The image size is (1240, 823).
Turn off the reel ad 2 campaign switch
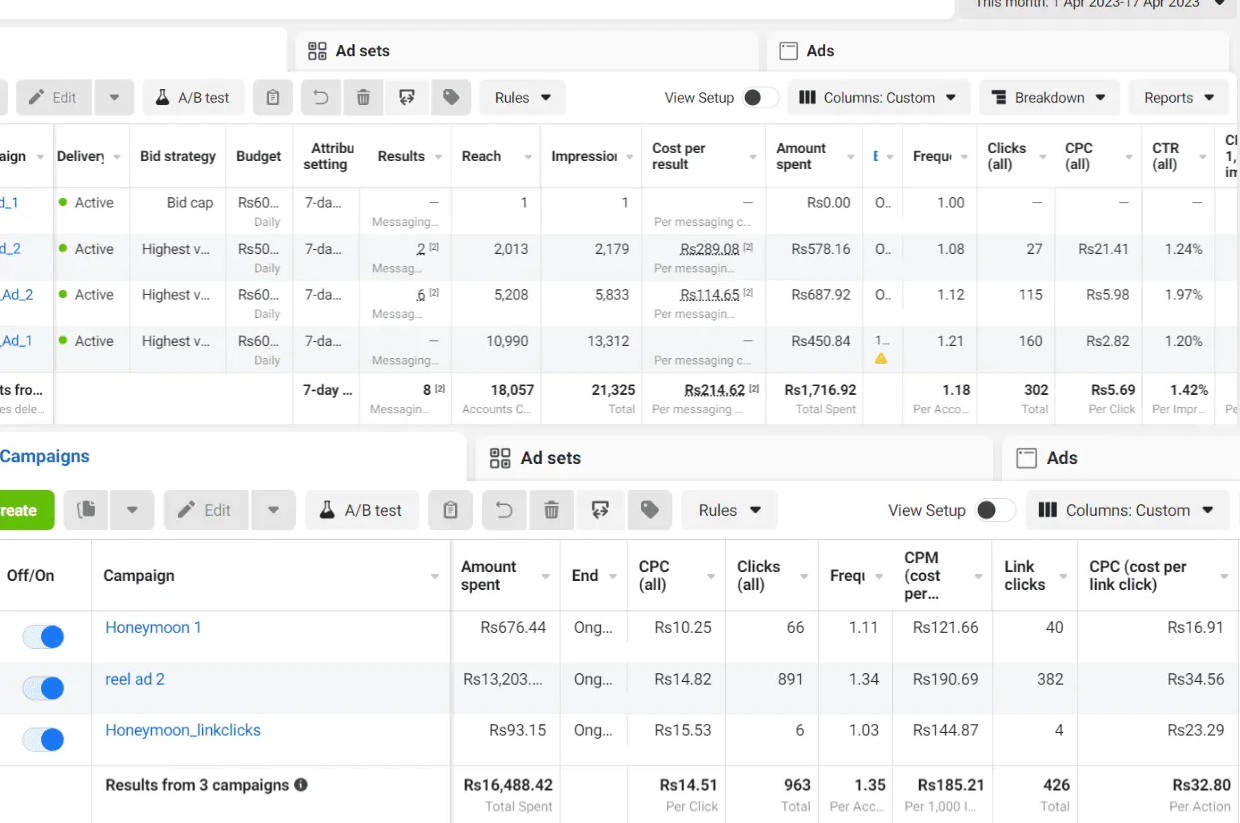coord(44,688)
